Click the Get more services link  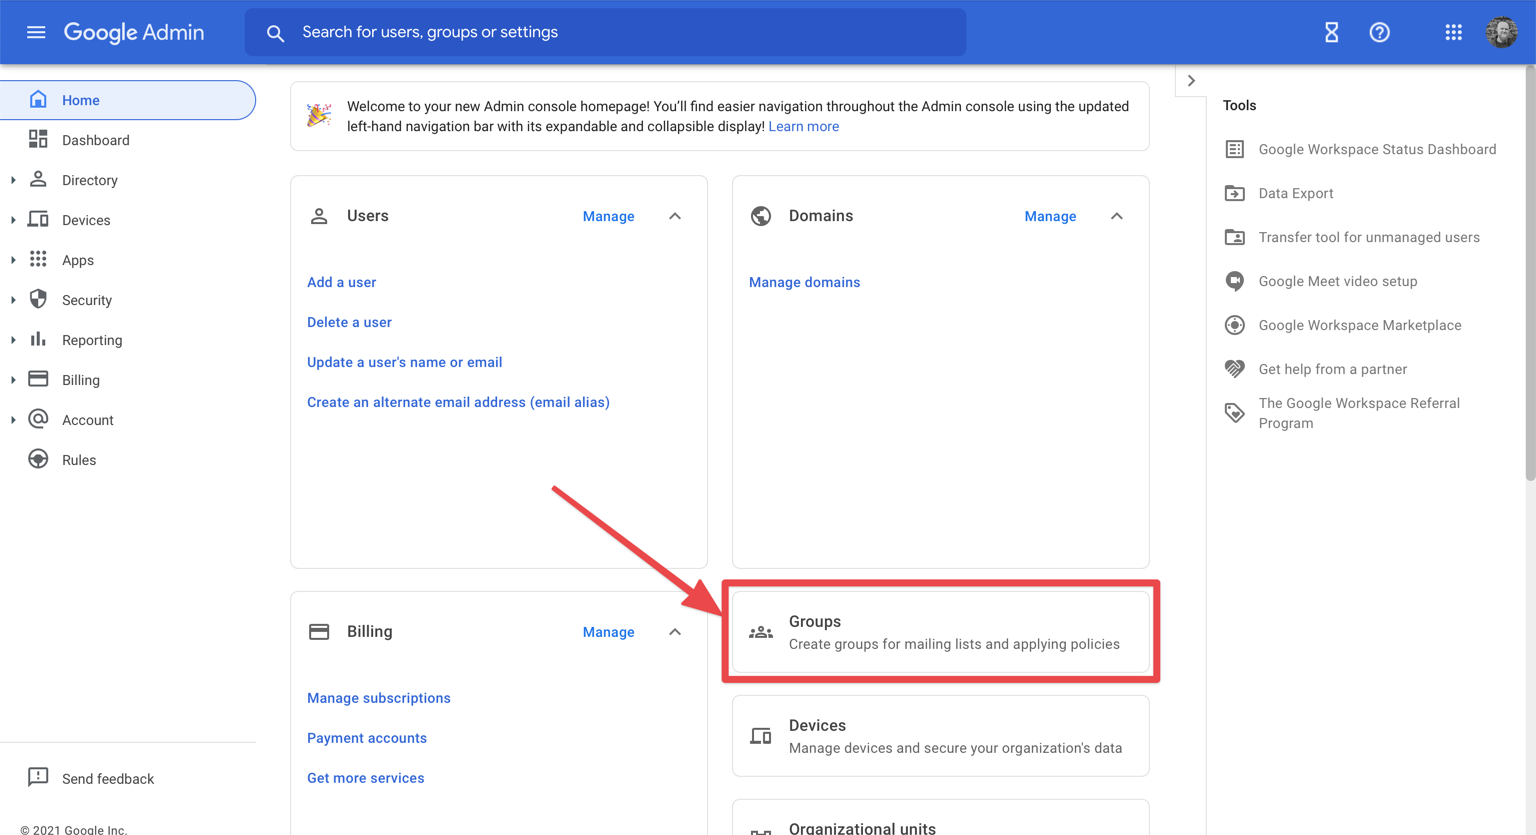click(365, 778)
